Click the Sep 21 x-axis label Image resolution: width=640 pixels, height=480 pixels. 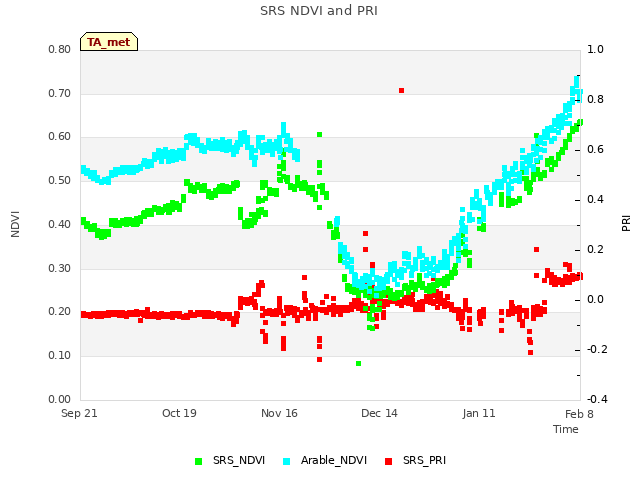point(79,413)
